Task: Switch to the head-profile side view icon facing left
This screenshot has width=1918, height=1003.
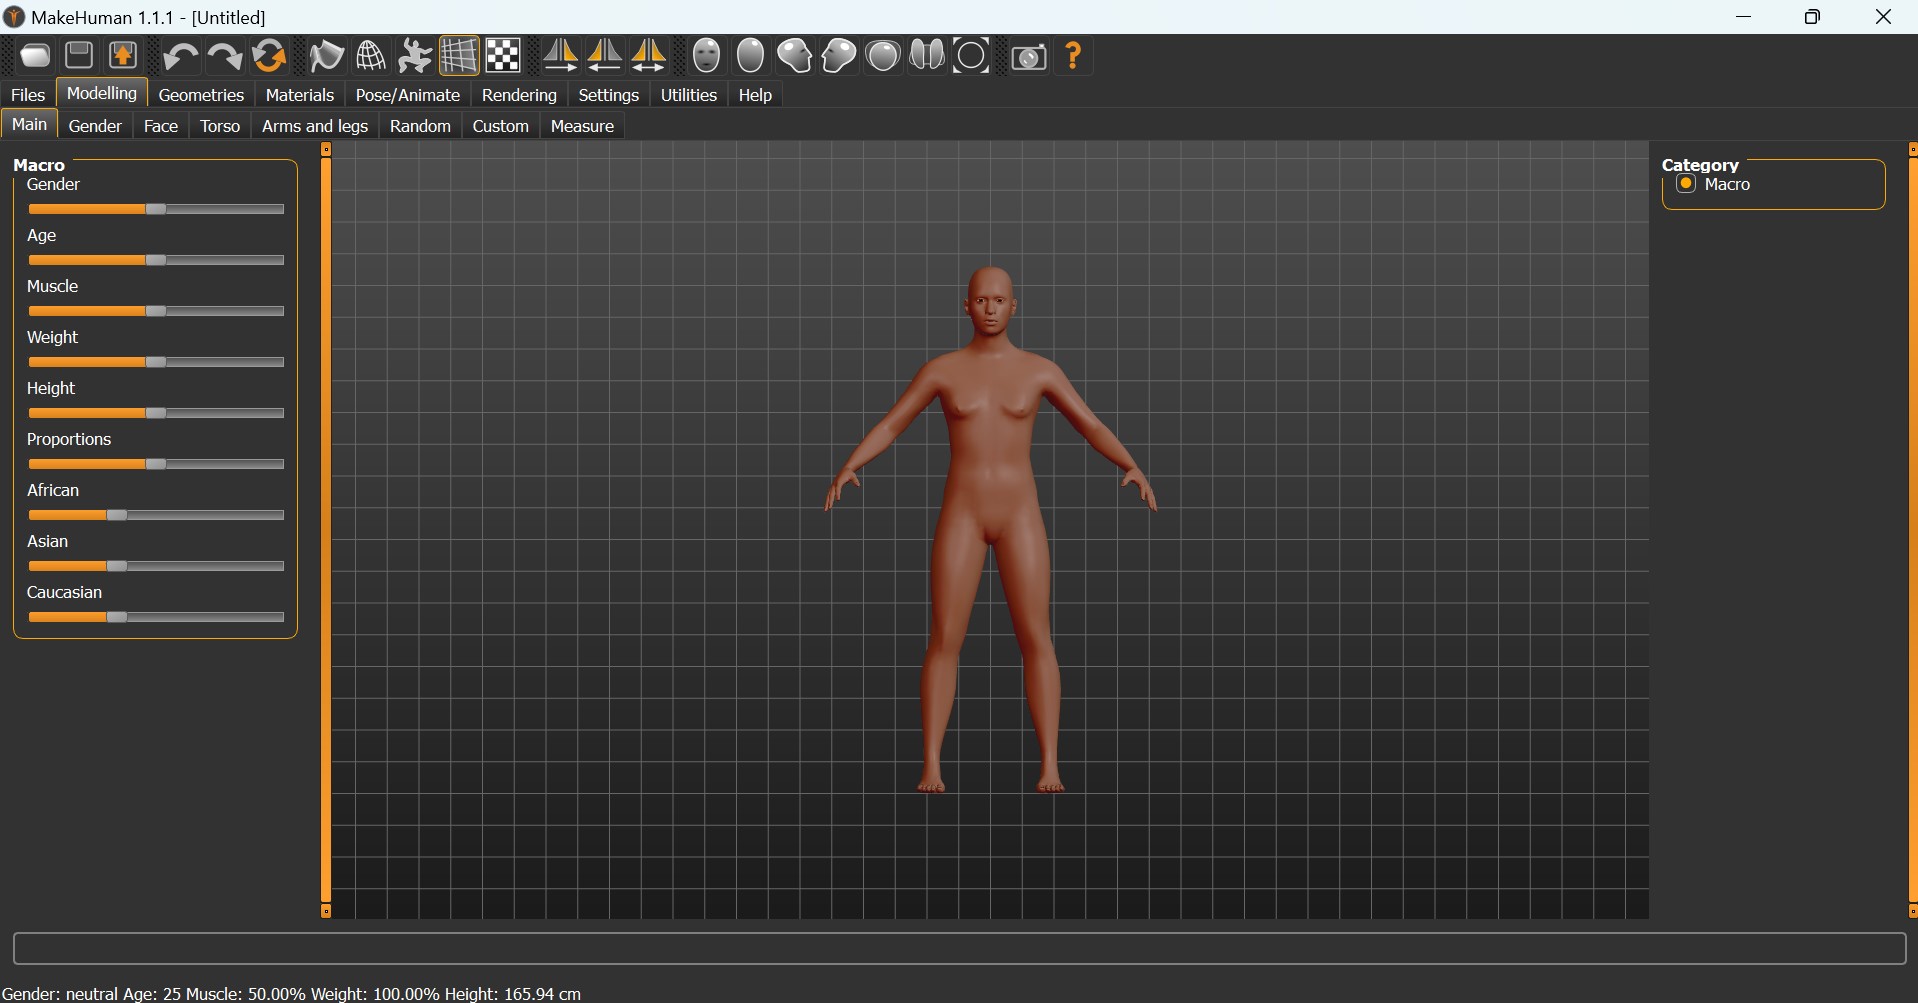Action: point(839,56)
